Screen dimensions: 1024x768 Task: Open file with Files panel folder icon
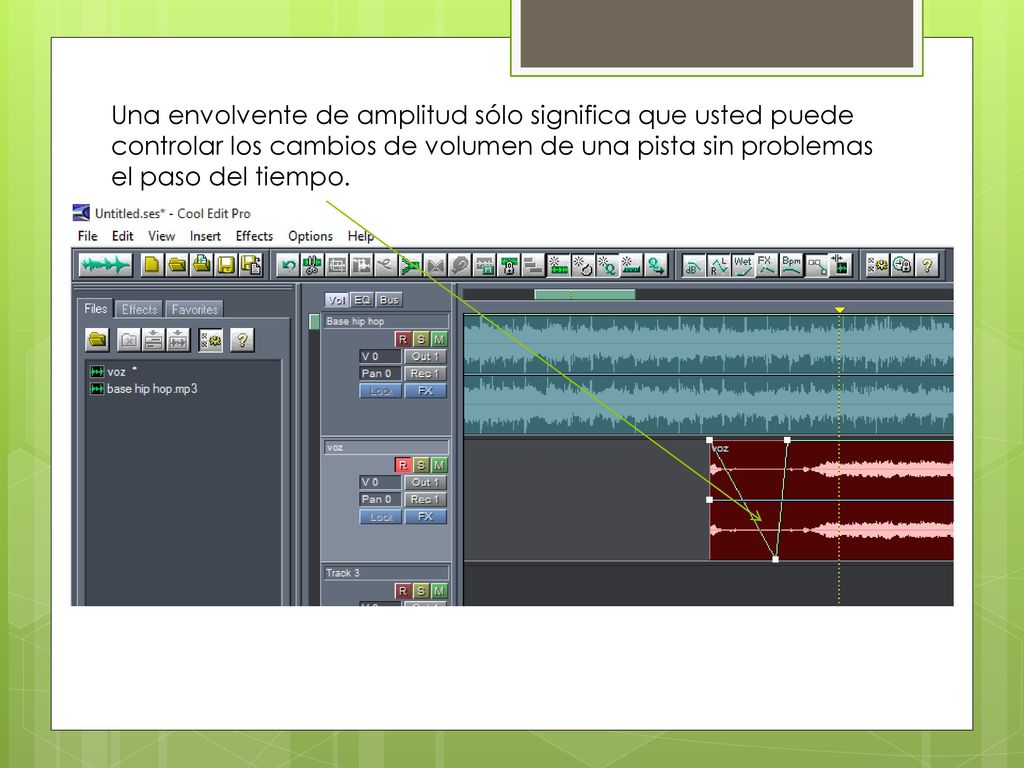point(97,340)
